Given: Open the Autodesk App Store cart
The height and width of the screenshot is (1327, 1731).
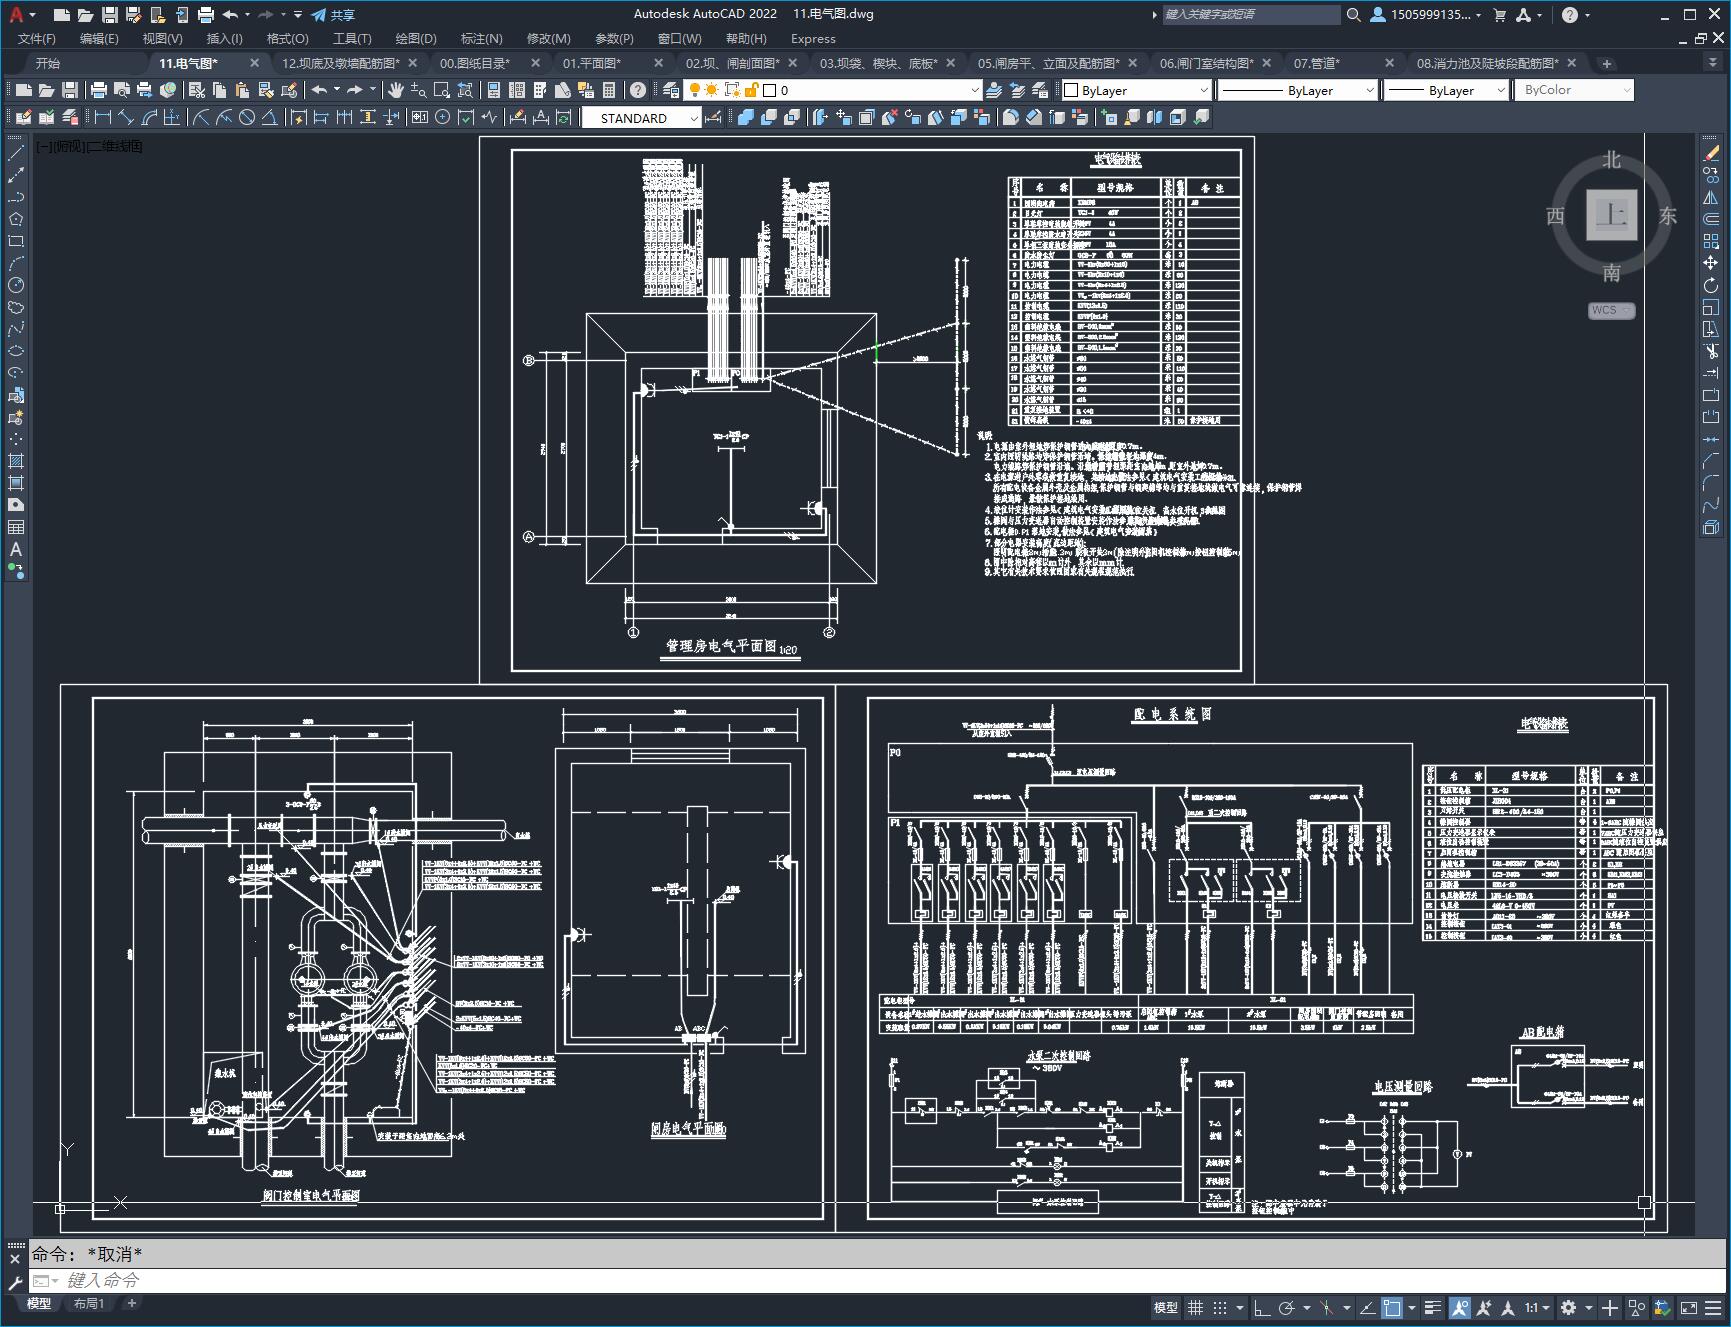Looking at the screenshot, I should coord(1499,15).
